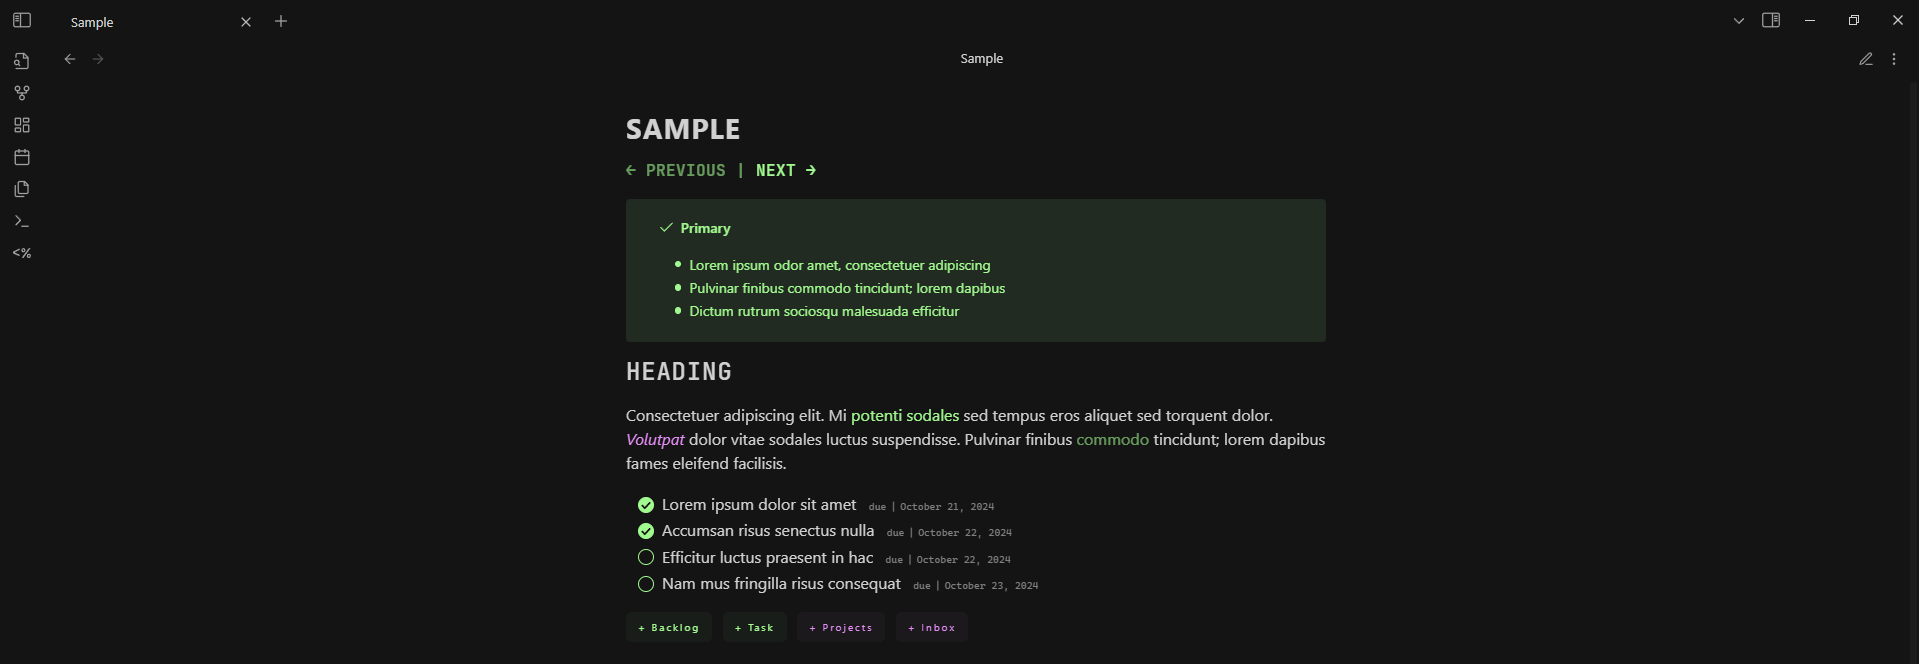Check the 'Nam mus fringilla risus consequat' task

point(646,584)
